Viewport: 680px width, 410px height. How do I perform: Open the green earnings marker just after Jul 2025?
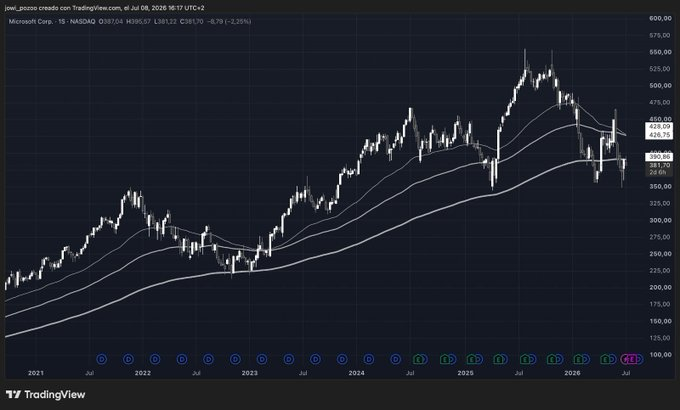(x=526, y=359)
